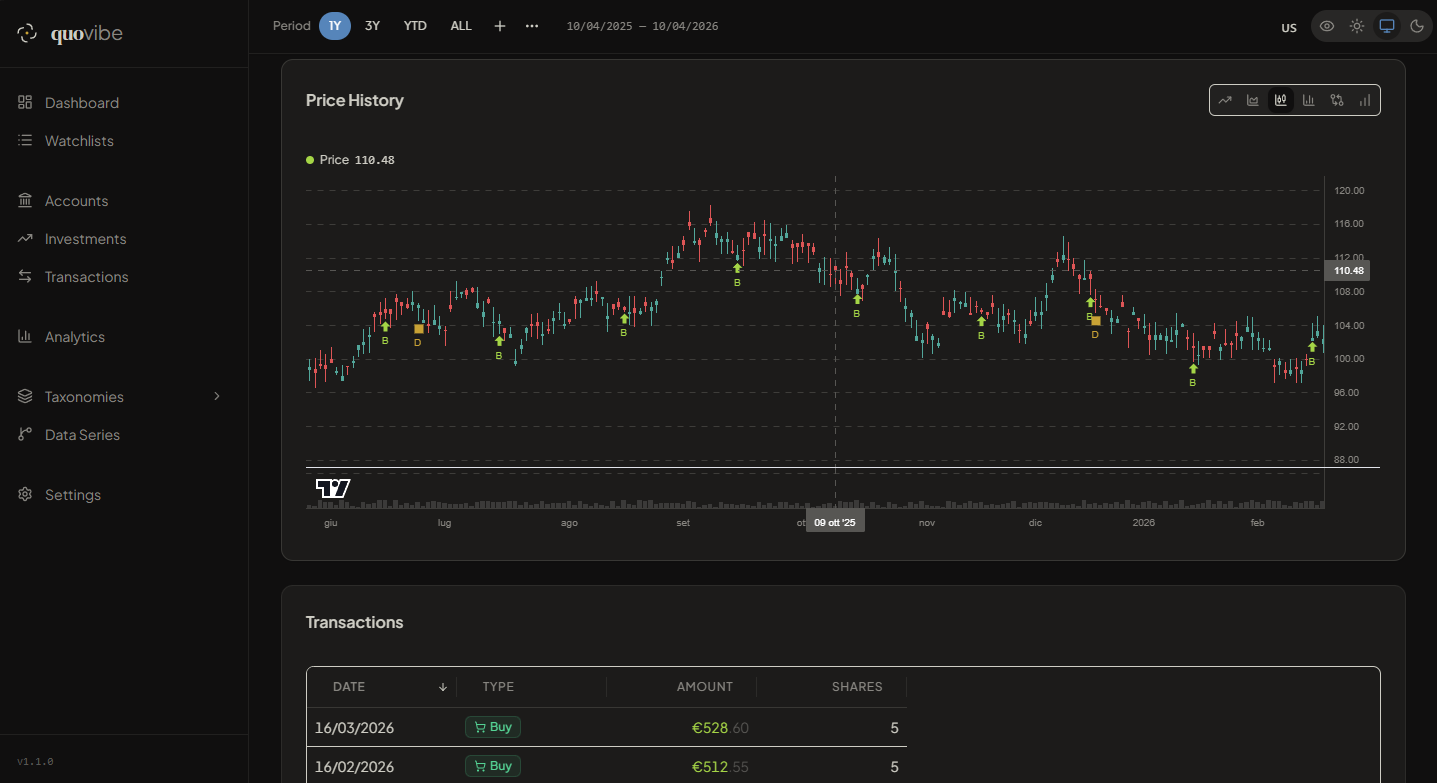The width and height of the screenshot is (1437, 783).
Task: Switch chart to line view icon
Action: [1224, 100]
